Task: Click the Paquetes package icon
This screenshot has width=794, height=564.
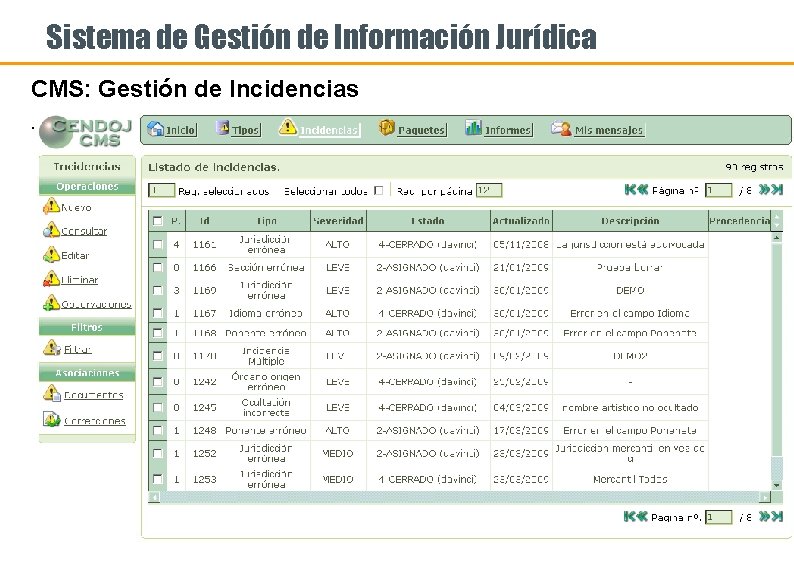Action: (x=386, y=128)
